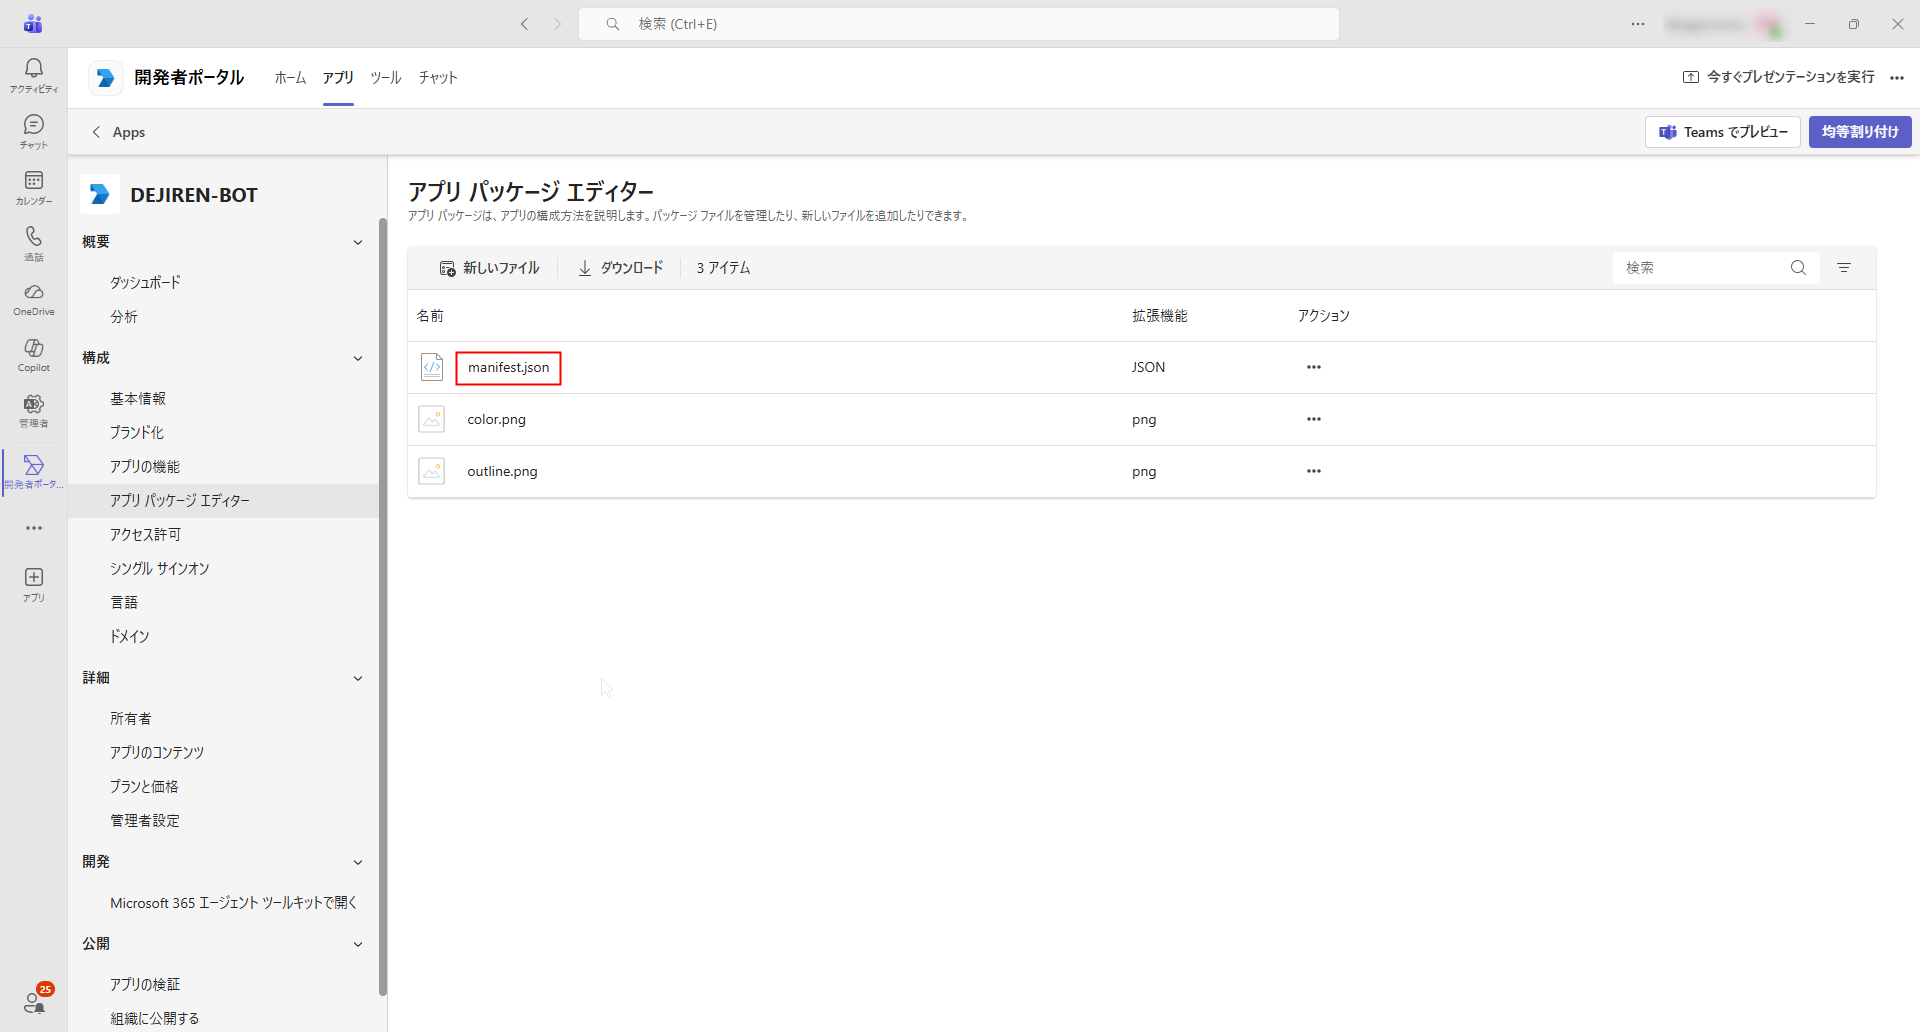Open OneDrive from the app rail
Screen dimensions: 1920x1032
pos(34,299)
